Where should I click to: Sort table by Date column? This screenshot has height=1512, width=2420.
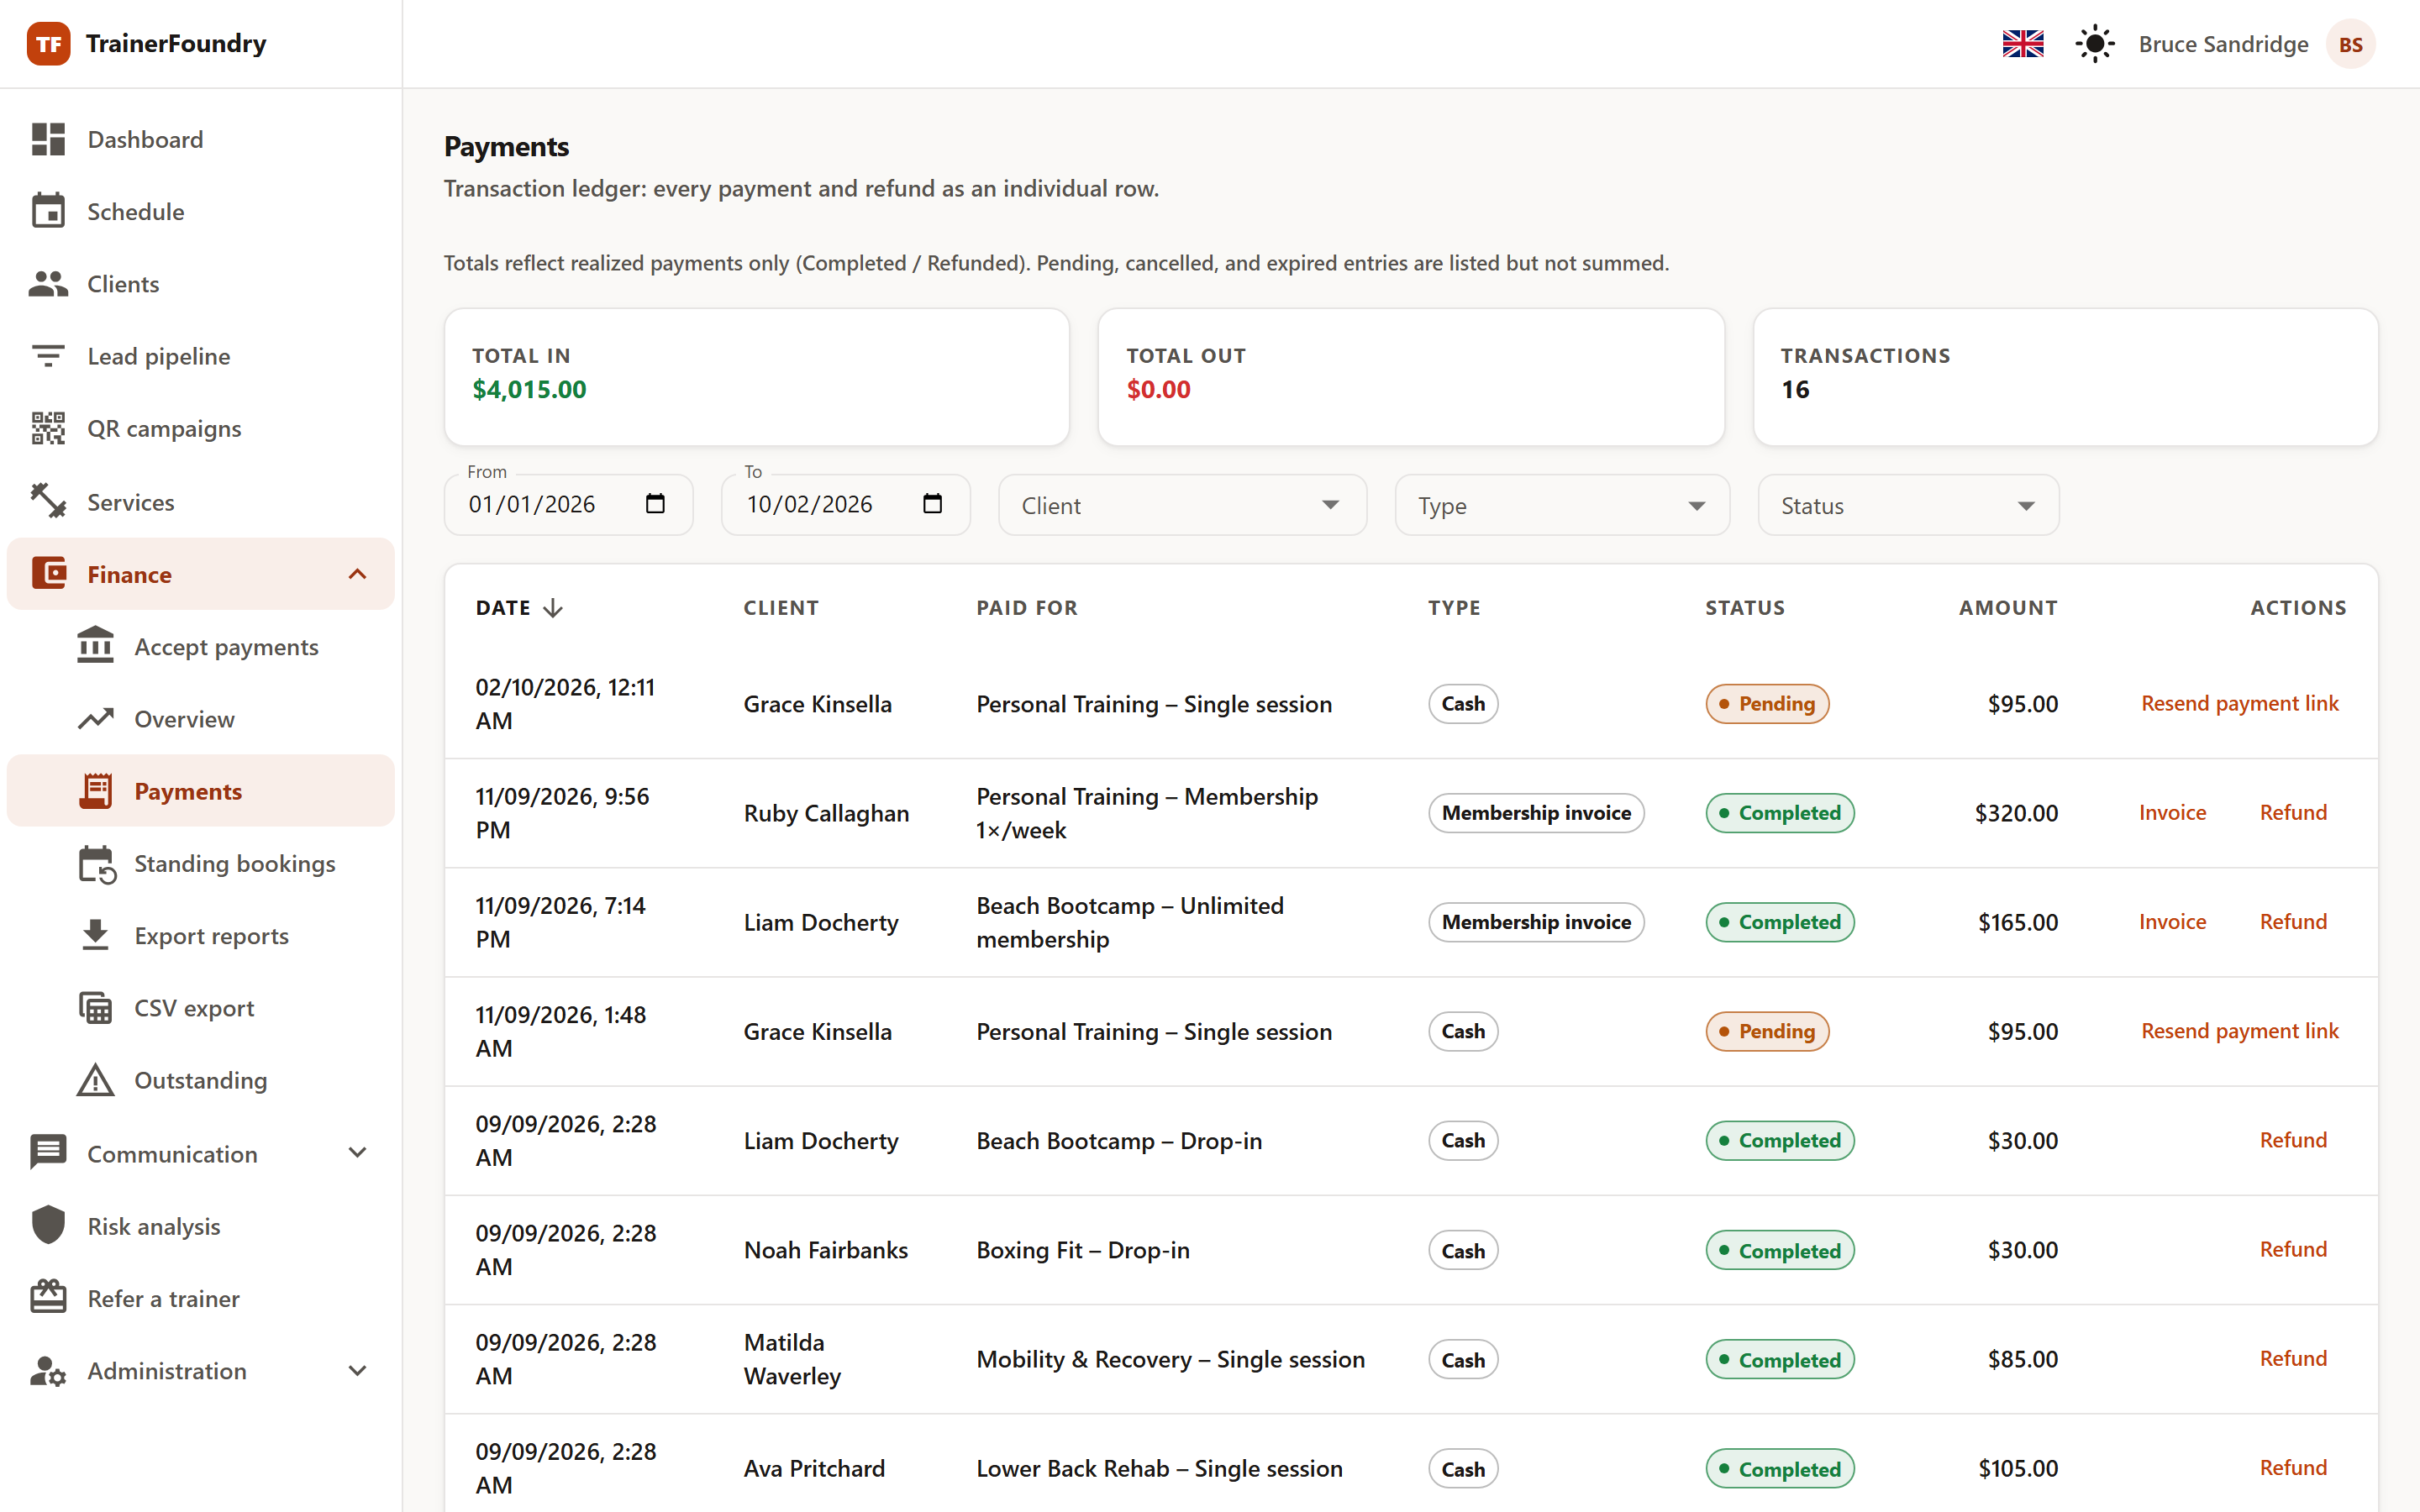pos(519,608)
